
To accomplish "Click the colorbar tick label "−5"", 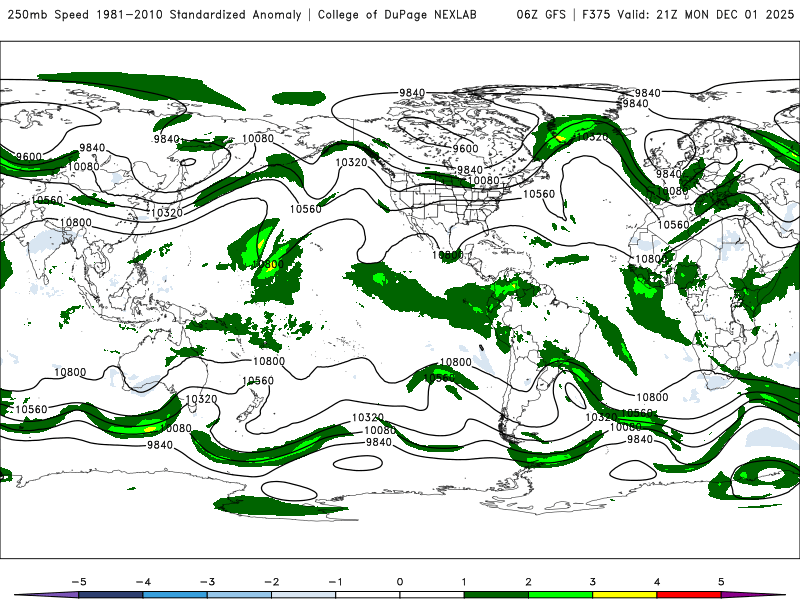I will coord(79,582).
